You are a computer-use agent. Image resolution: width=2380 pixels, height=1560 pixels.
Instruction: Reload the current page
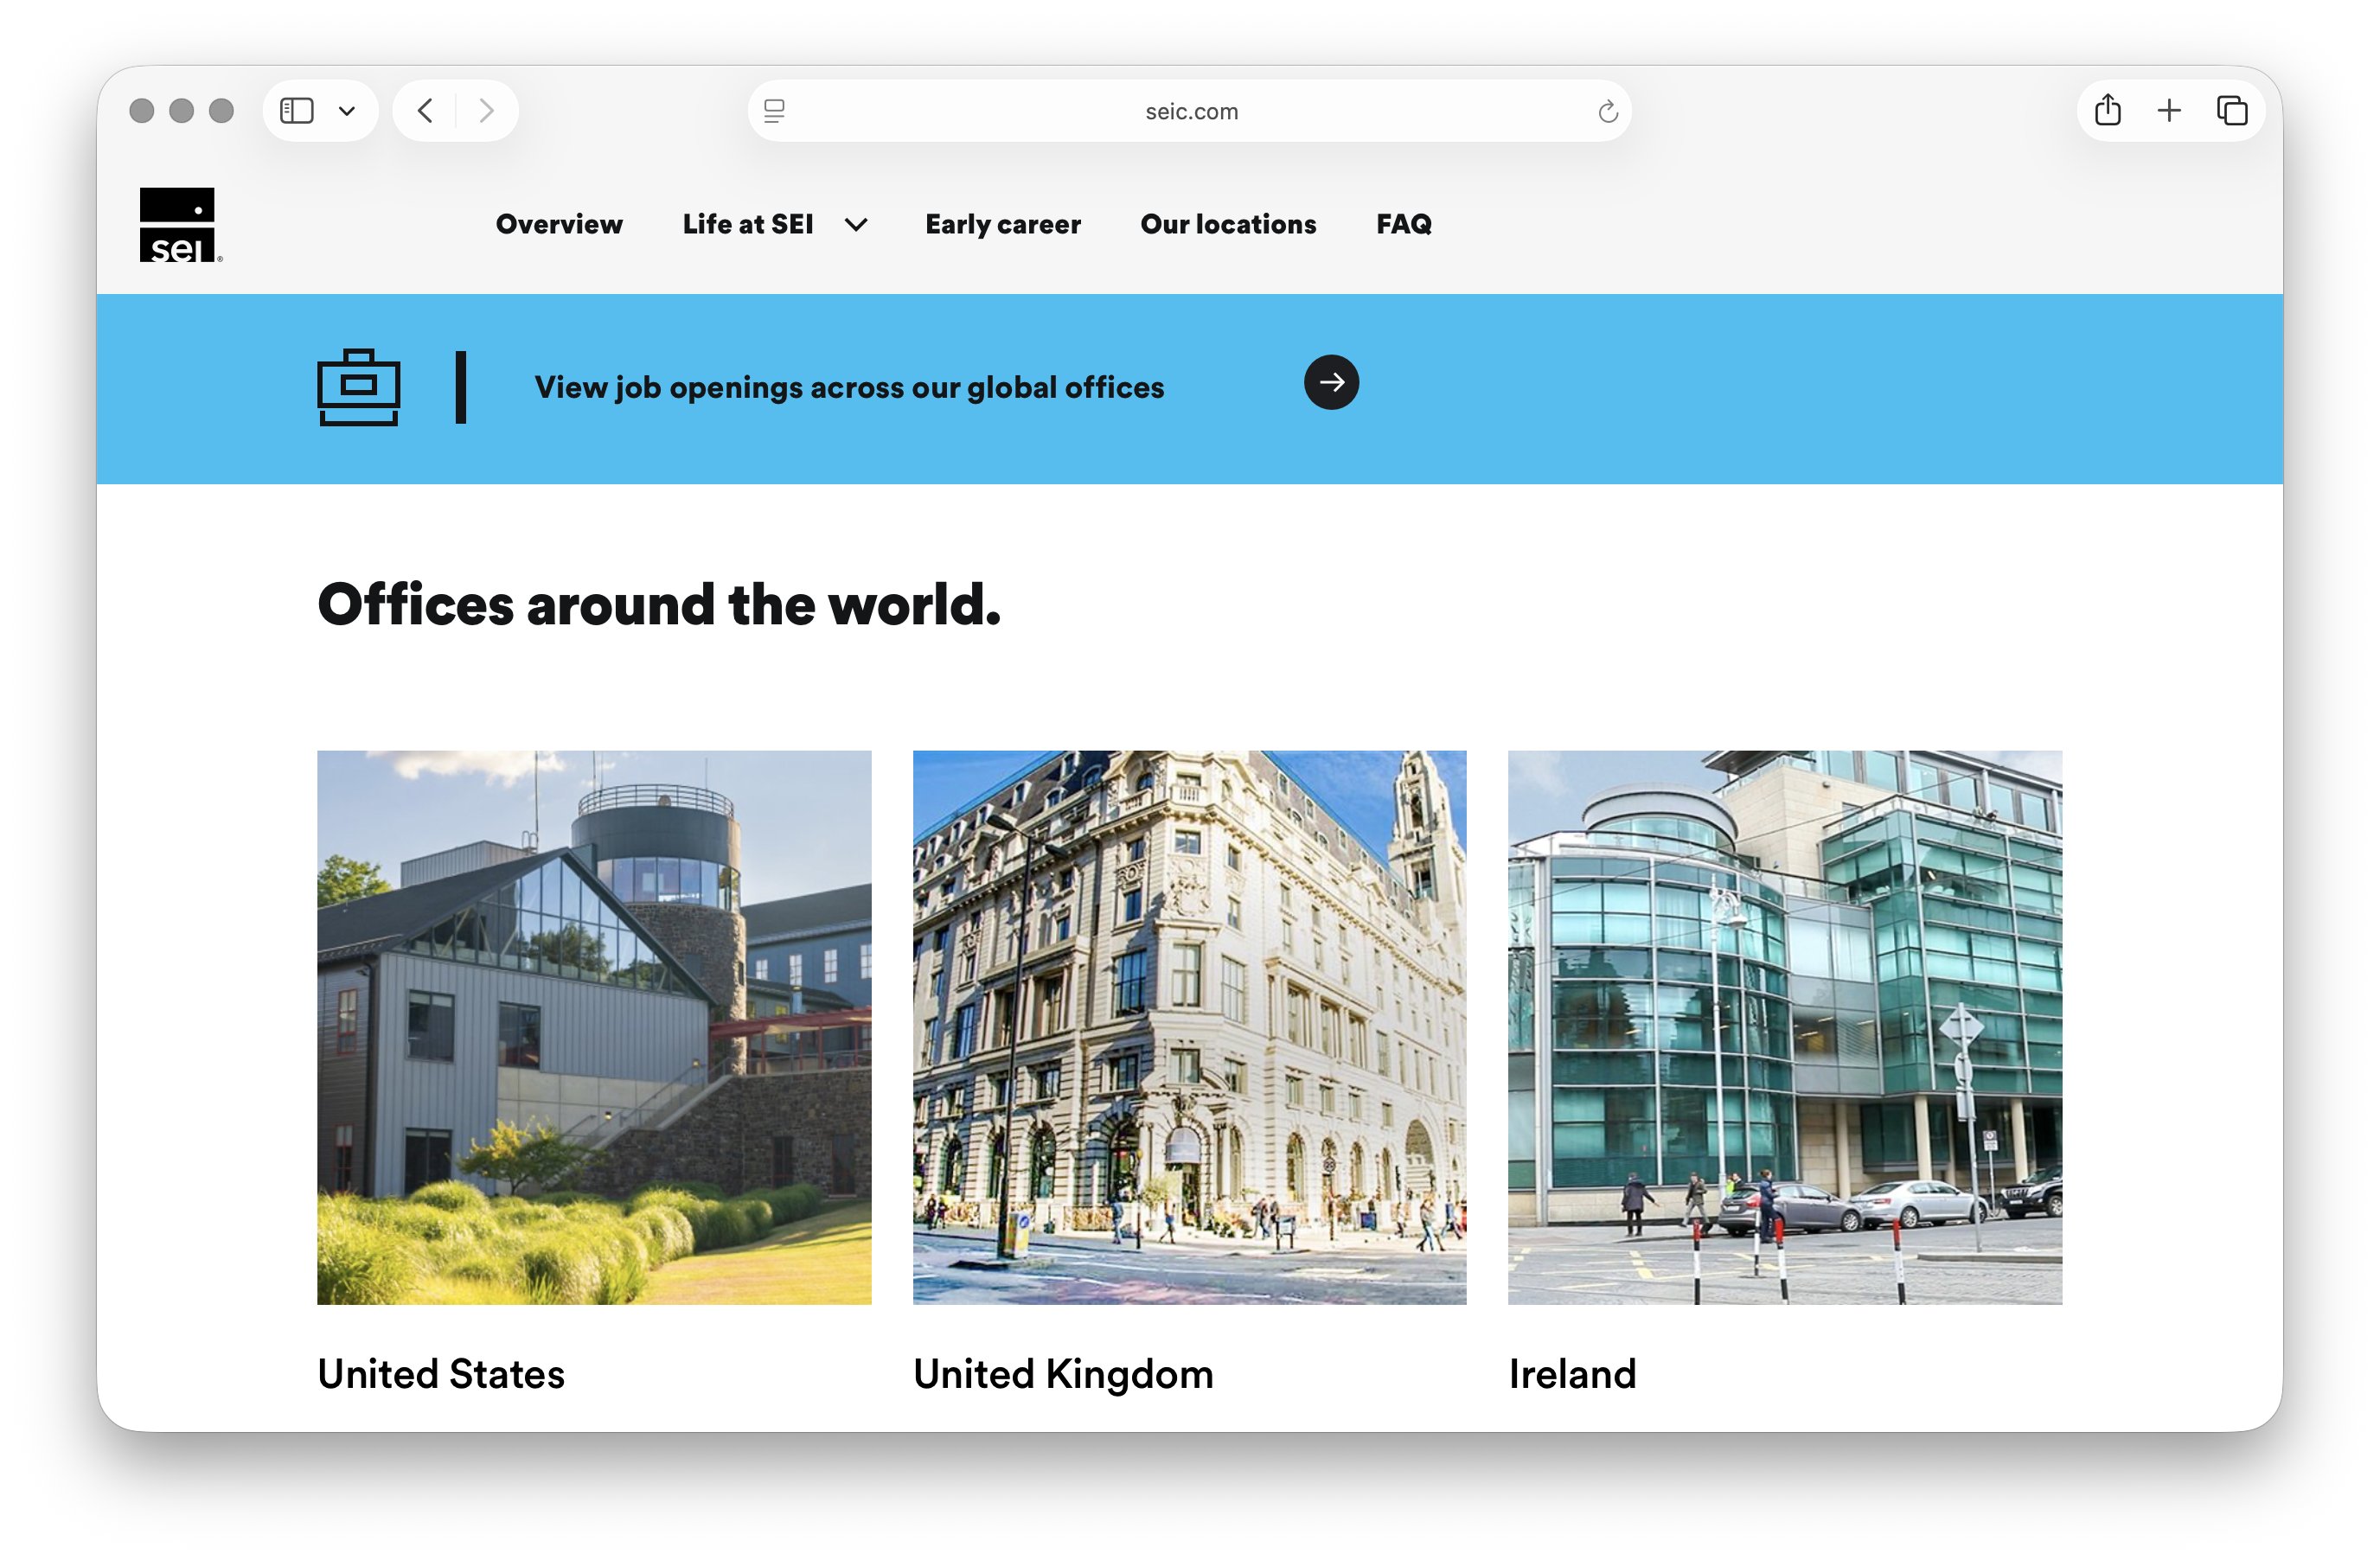pyautogui.click(x=1608, y=111)
